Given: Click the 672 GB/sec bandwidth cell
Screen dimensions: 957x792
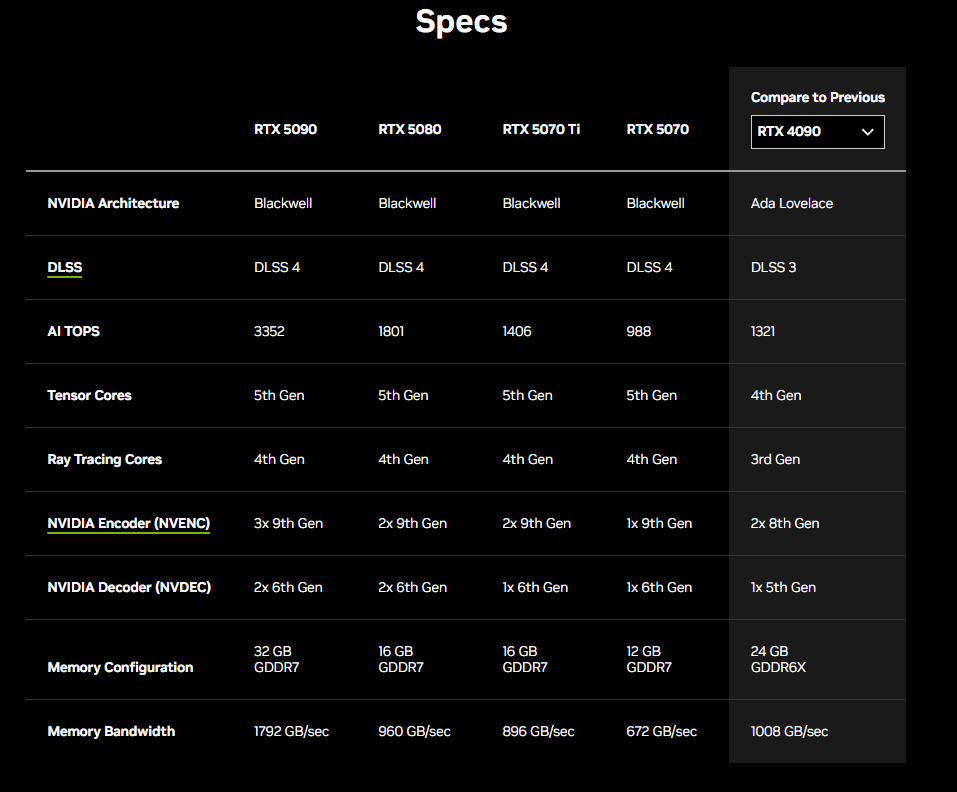Looking at the screenshot, I should point(662,732).
